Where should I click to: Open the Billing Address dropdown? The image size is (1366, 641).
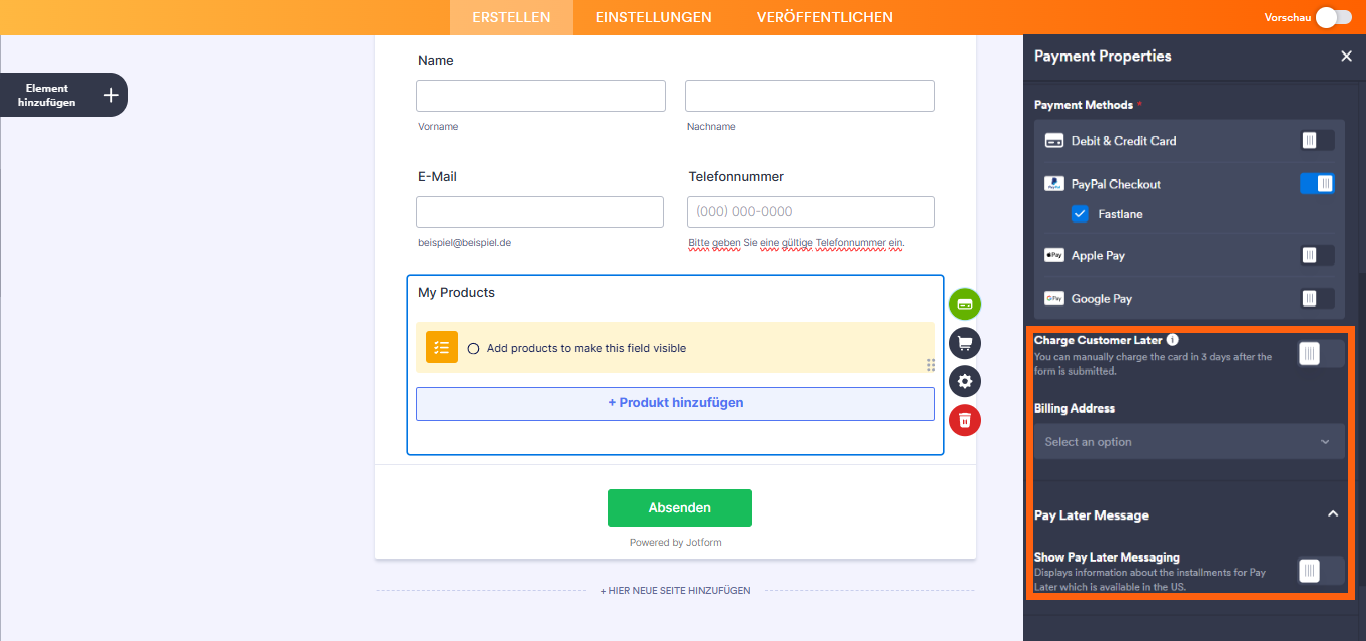1189,441
